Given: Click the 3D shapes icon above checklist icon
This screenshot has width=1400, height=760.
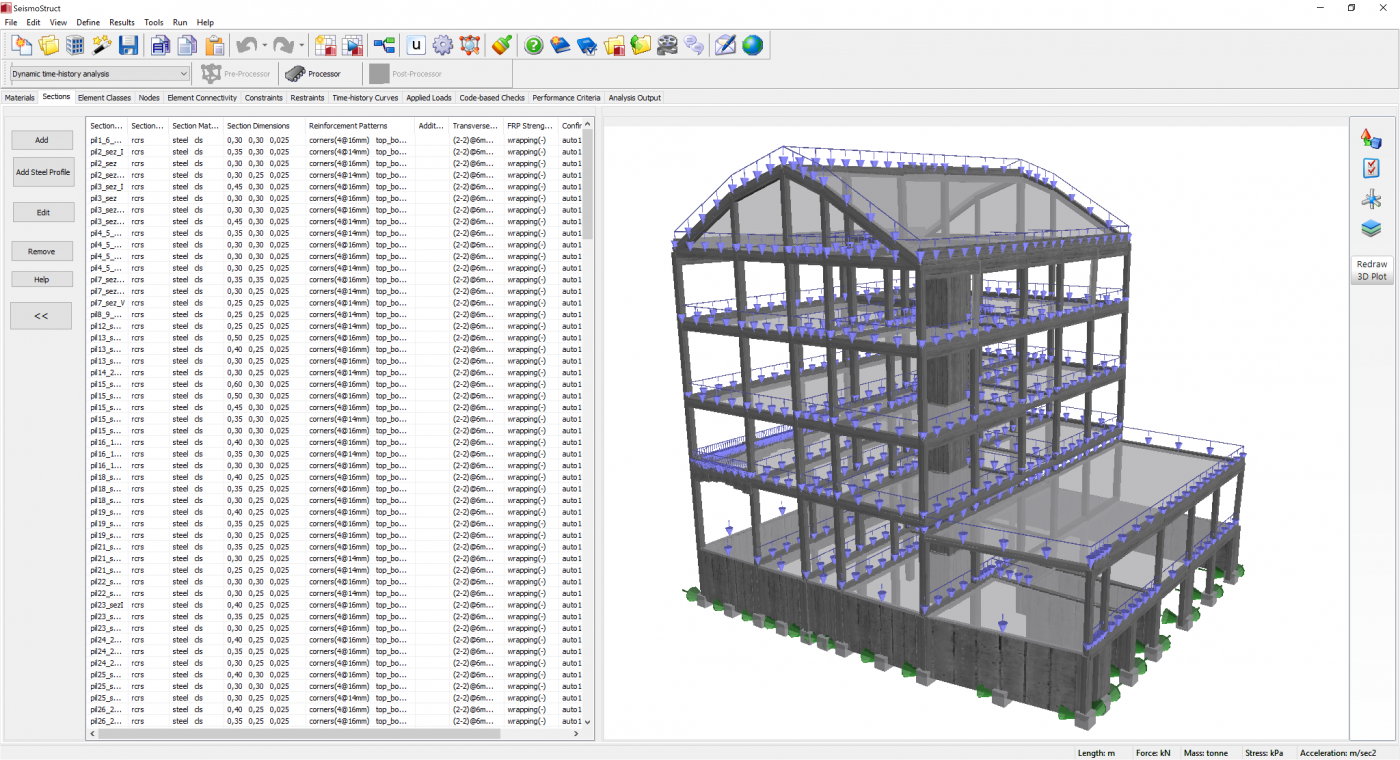Looking at the screenshot, I should point(1371,139).
